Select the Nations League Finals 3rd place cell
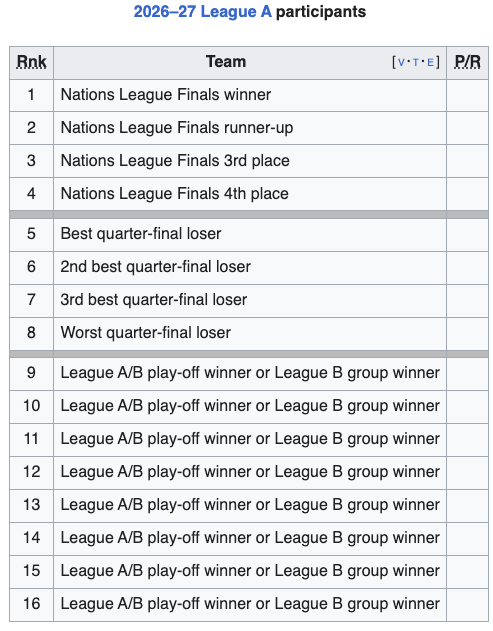The width and height of the screenshot is (493, 631). click(250, 161)
